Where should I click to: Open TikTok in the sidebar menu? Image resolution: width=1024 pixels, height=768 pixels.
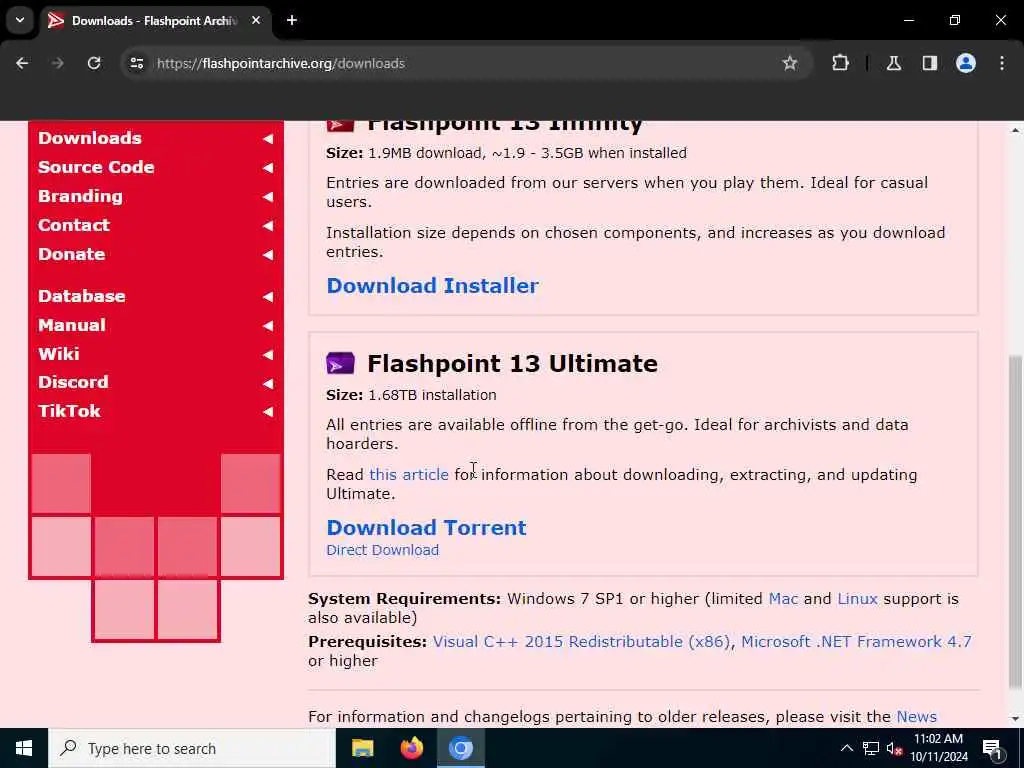pos(69,411)
